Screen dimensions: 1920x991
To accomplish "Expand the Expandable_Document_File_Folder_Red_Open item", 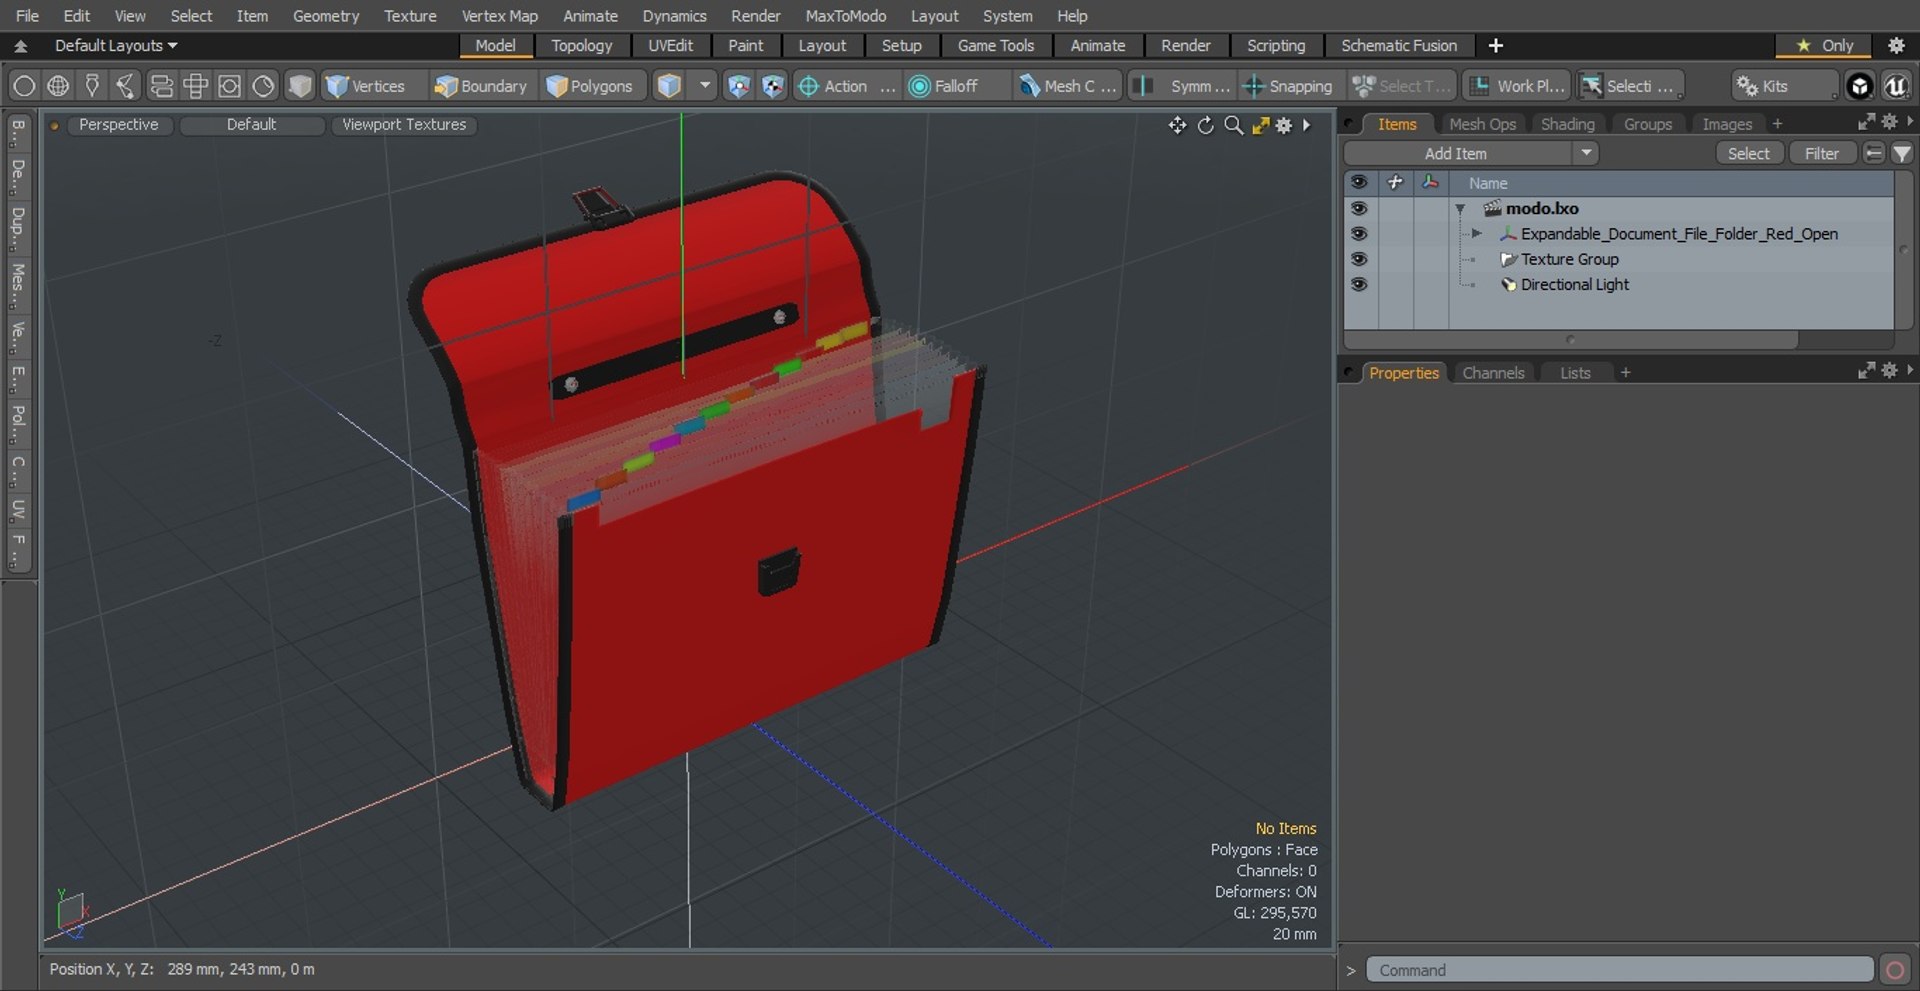I will pos(1476,233).
